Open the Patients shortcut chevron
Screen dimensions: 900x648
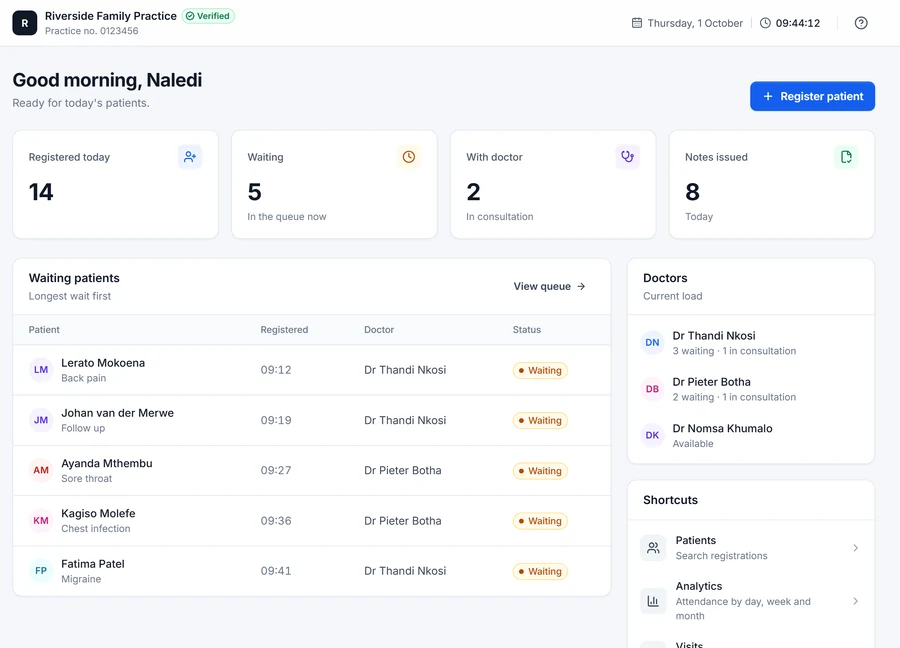point(855,548)
